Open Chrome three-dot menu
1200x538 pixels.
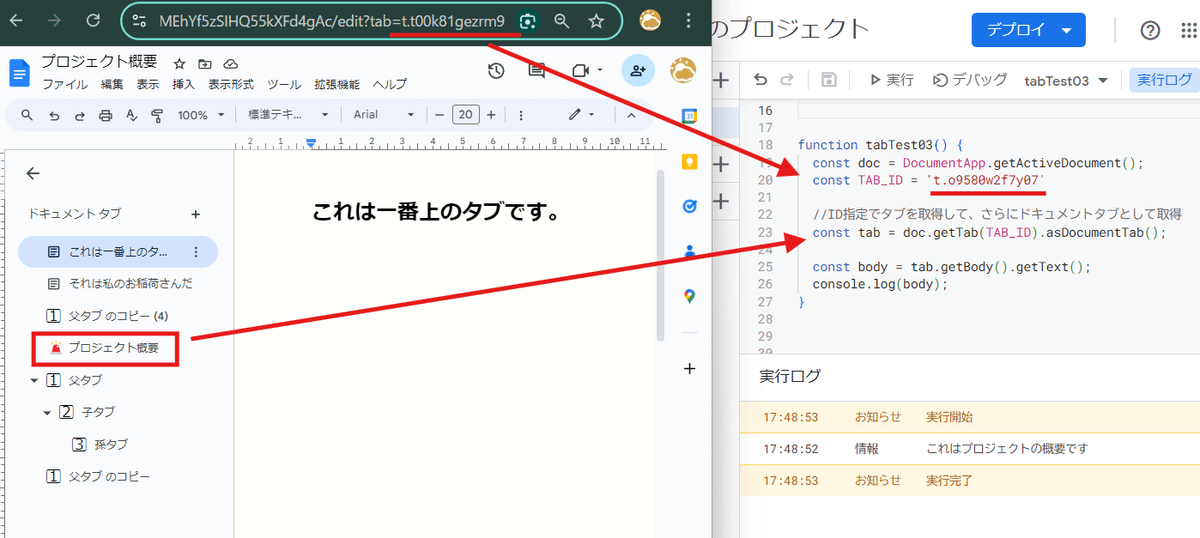tap(688, 20)
